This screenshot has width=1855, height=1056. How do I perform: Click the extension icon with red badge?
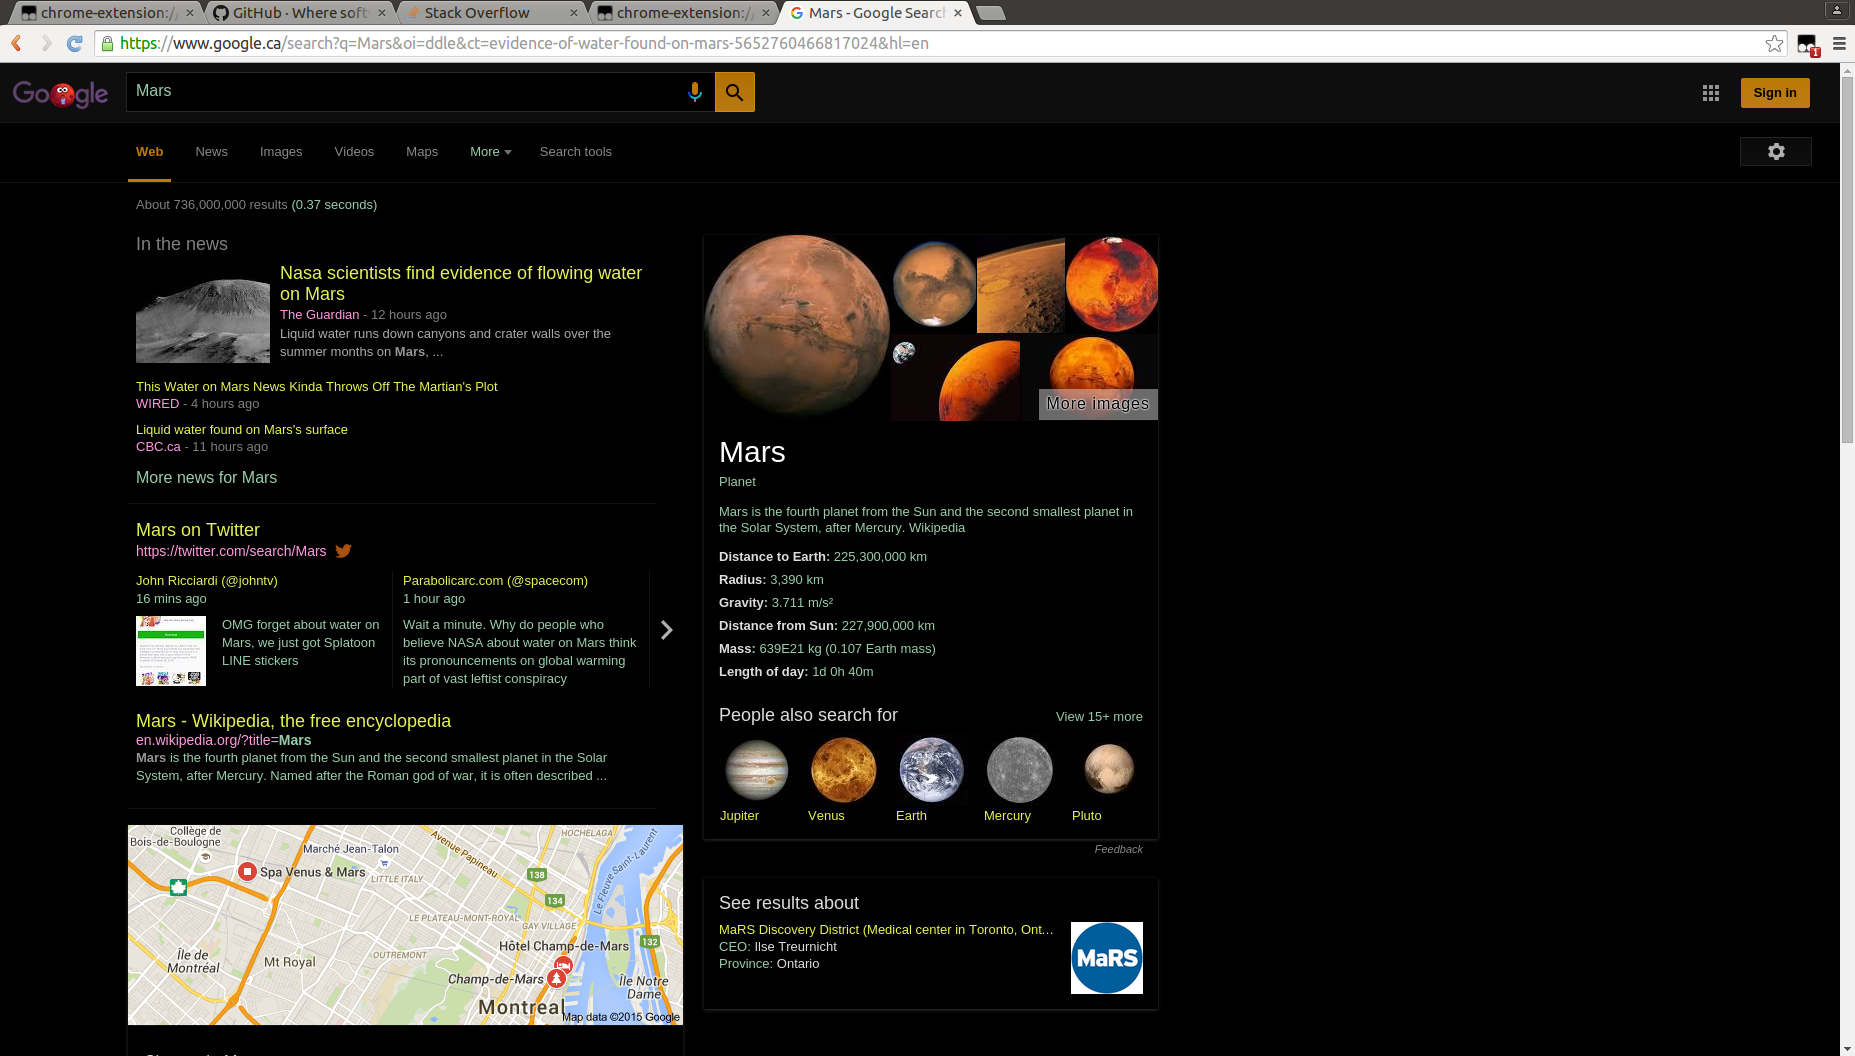point(1807,44)
